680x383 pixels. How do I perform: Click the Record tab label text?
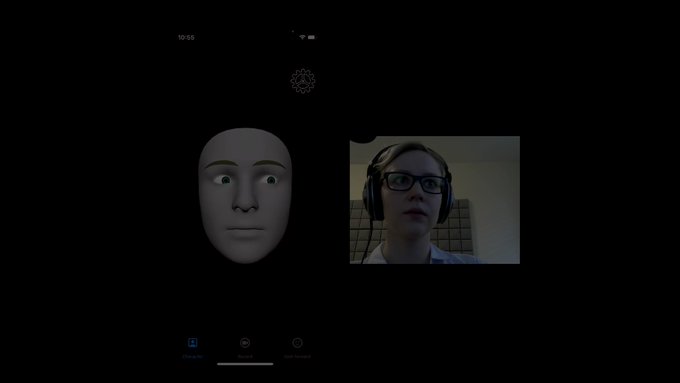pos(245,357)
